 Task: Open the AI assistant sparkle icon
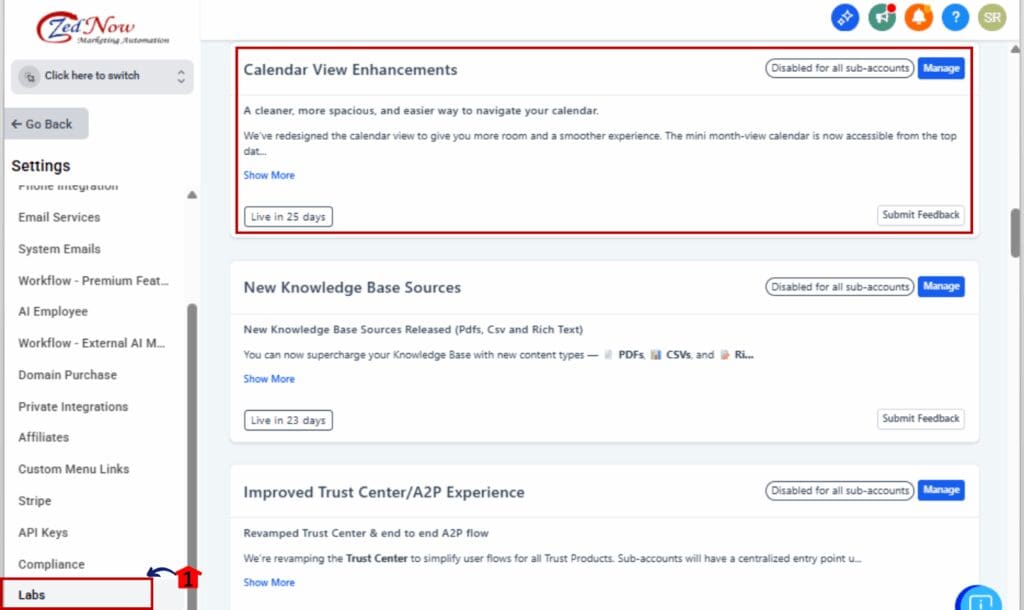[845, 17]
